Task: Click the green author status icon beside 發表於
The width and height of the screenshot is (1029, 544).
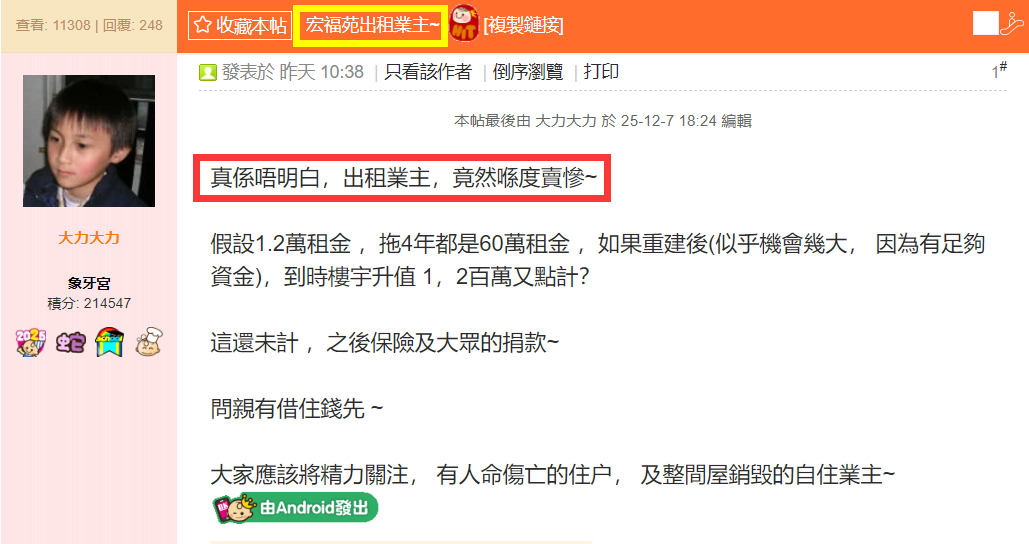Action: click(207, 72)
